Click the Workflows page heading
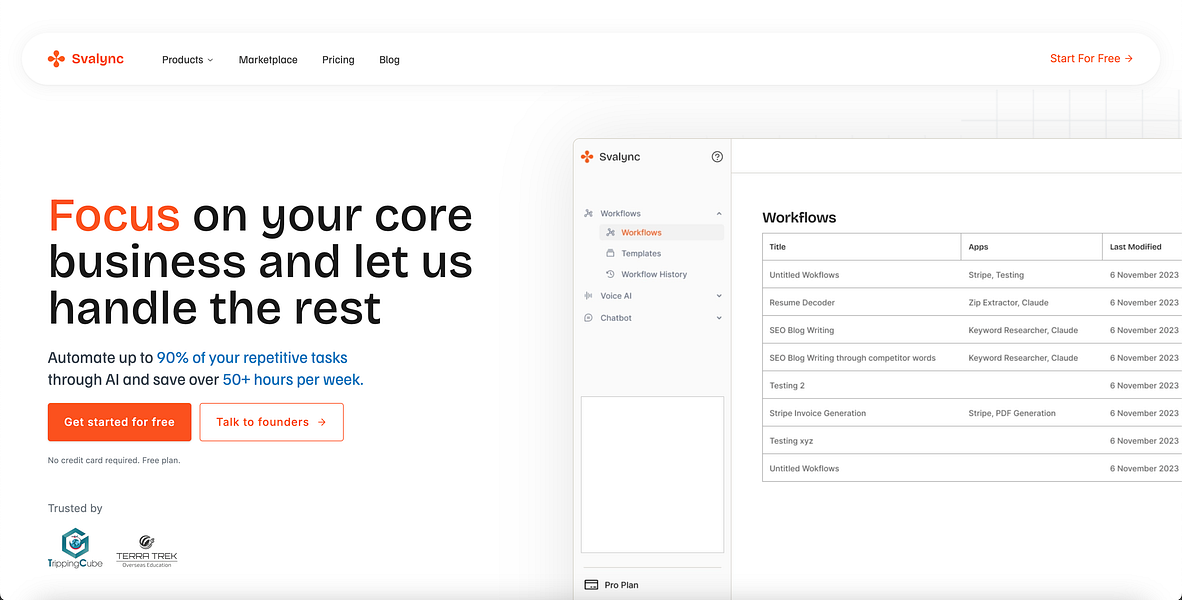The width and height of the screenshot is (1182, 600). [799, 218]
